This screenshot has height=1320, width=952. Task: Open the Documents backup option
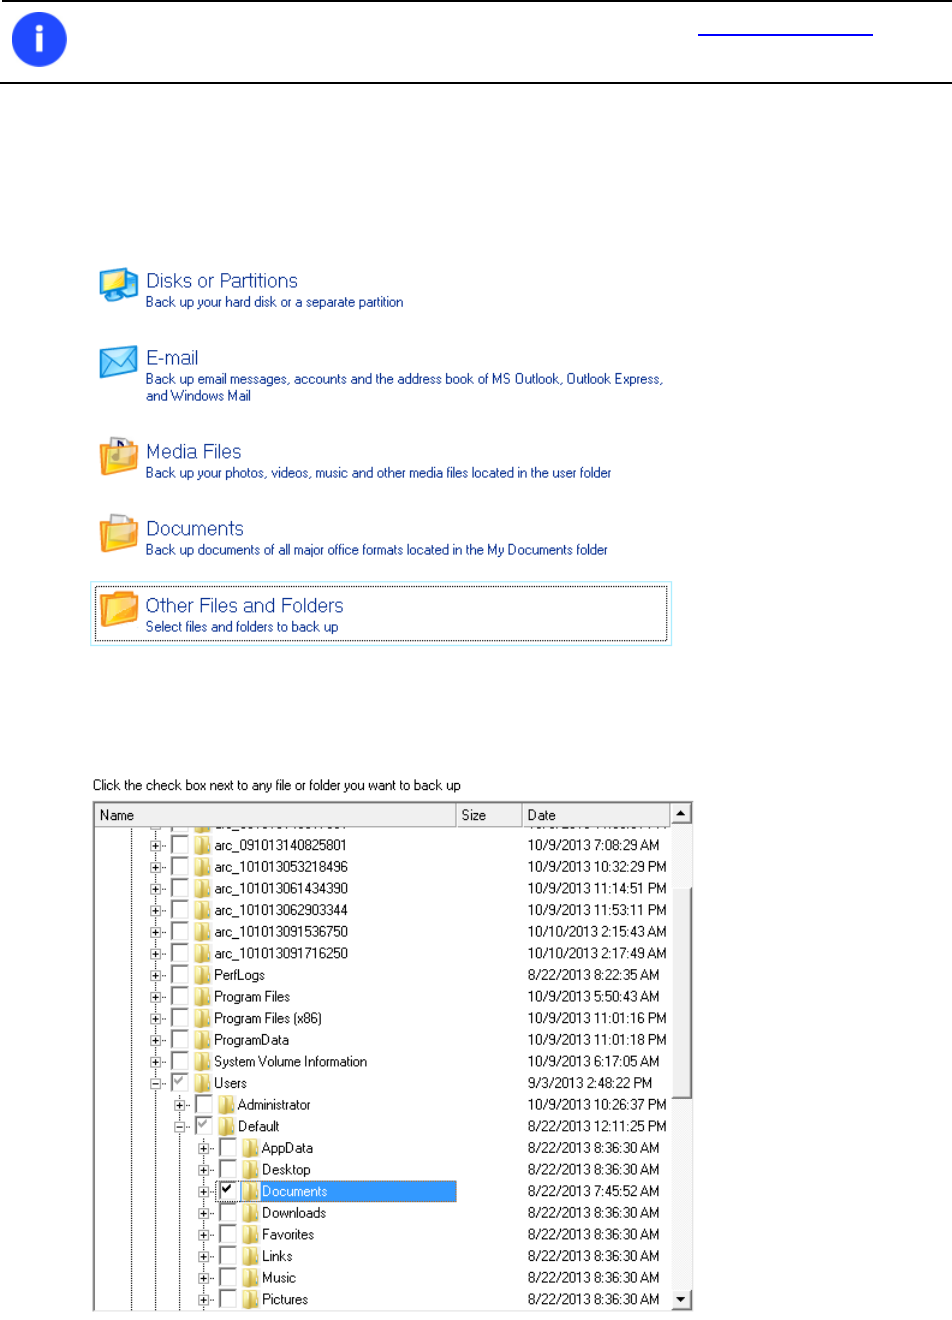195,529
